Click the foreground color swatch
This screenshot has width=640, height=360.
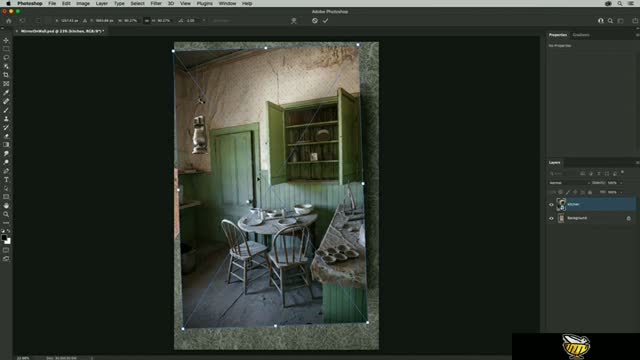[x=4, y=238]
